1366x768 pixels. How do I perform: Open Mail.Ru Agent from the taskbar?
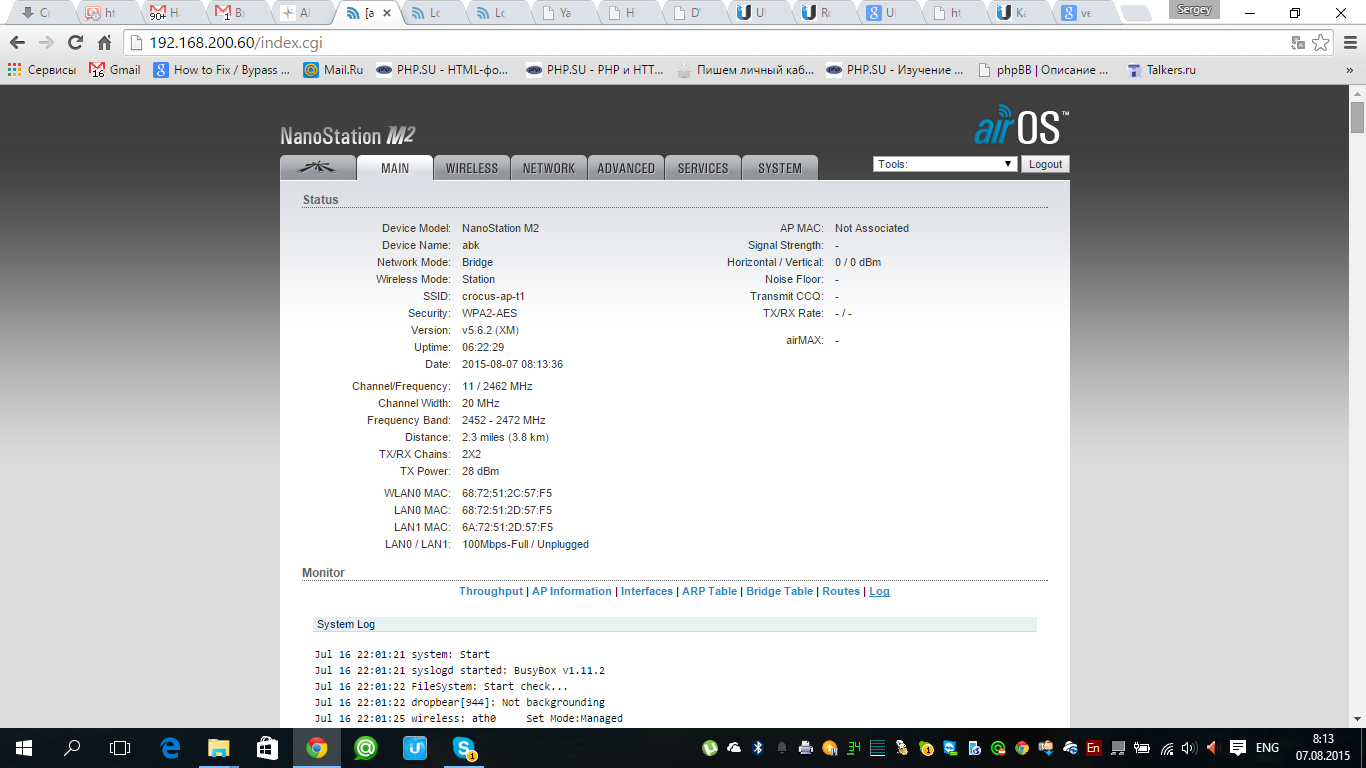pos(365,747)
